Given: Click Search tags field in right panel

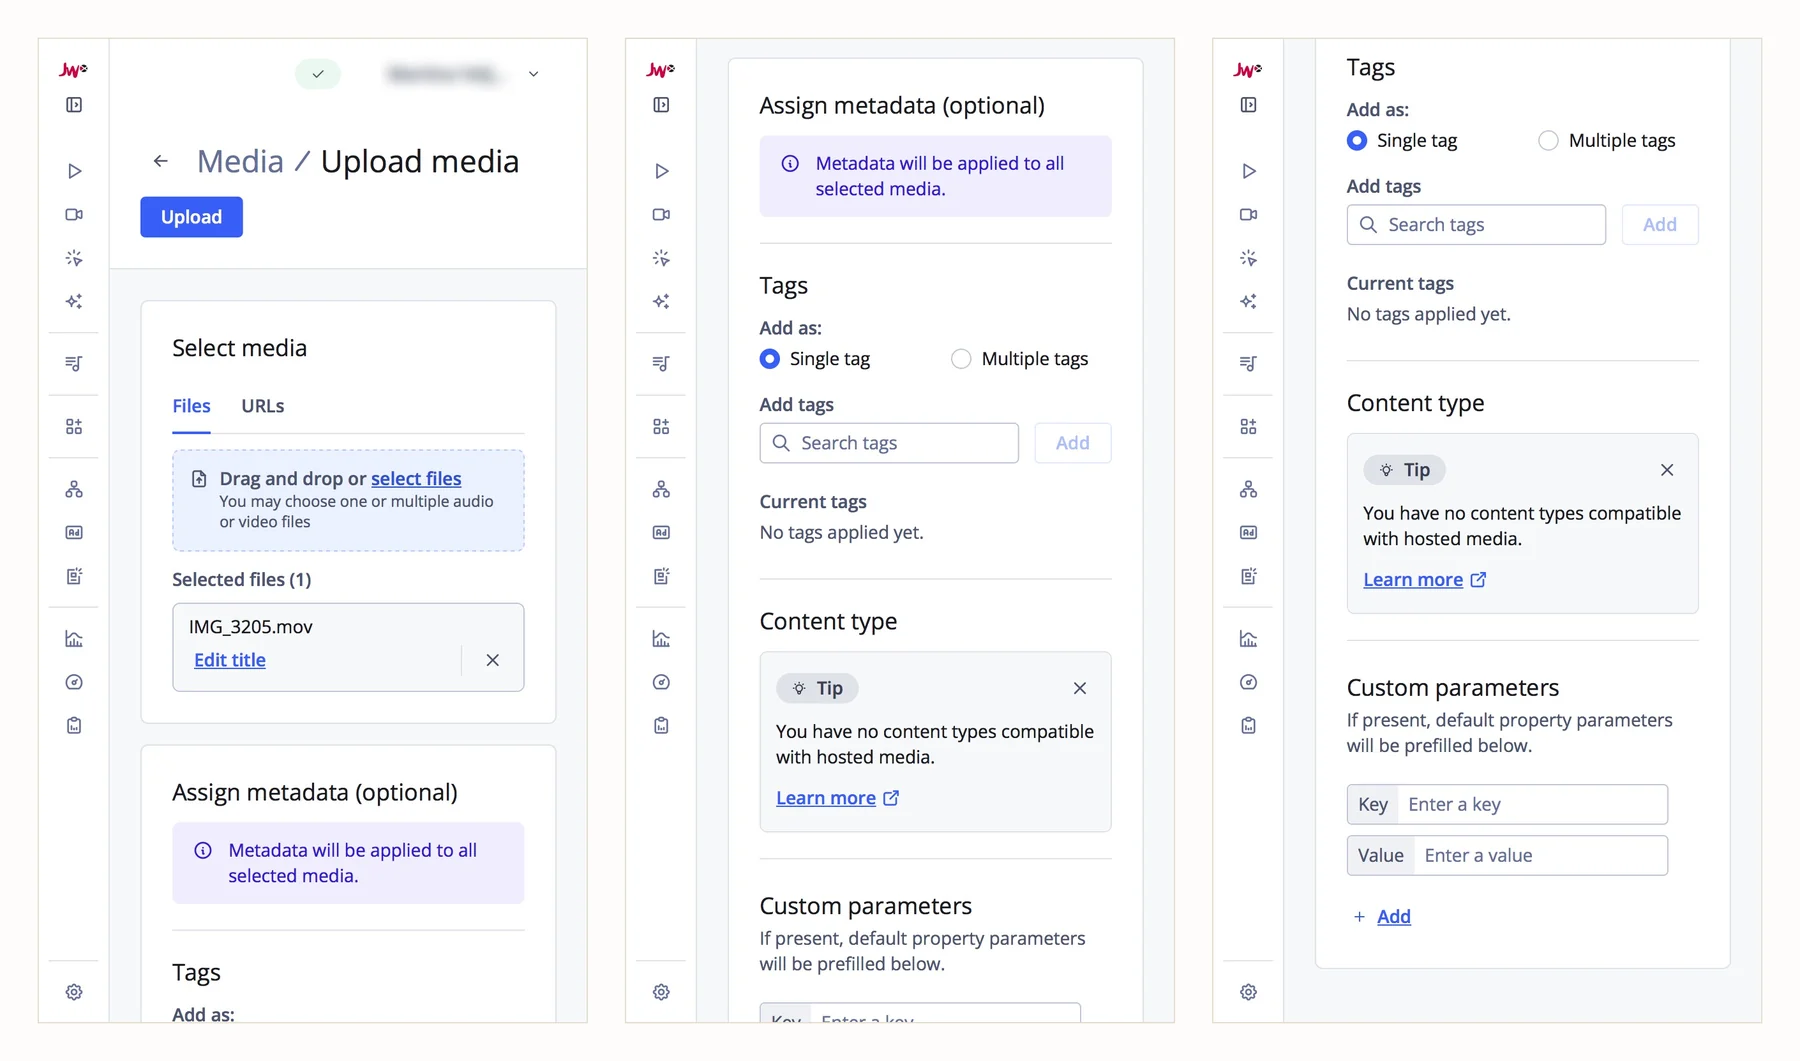Looking at the screenshot, I should (1476, 225).
